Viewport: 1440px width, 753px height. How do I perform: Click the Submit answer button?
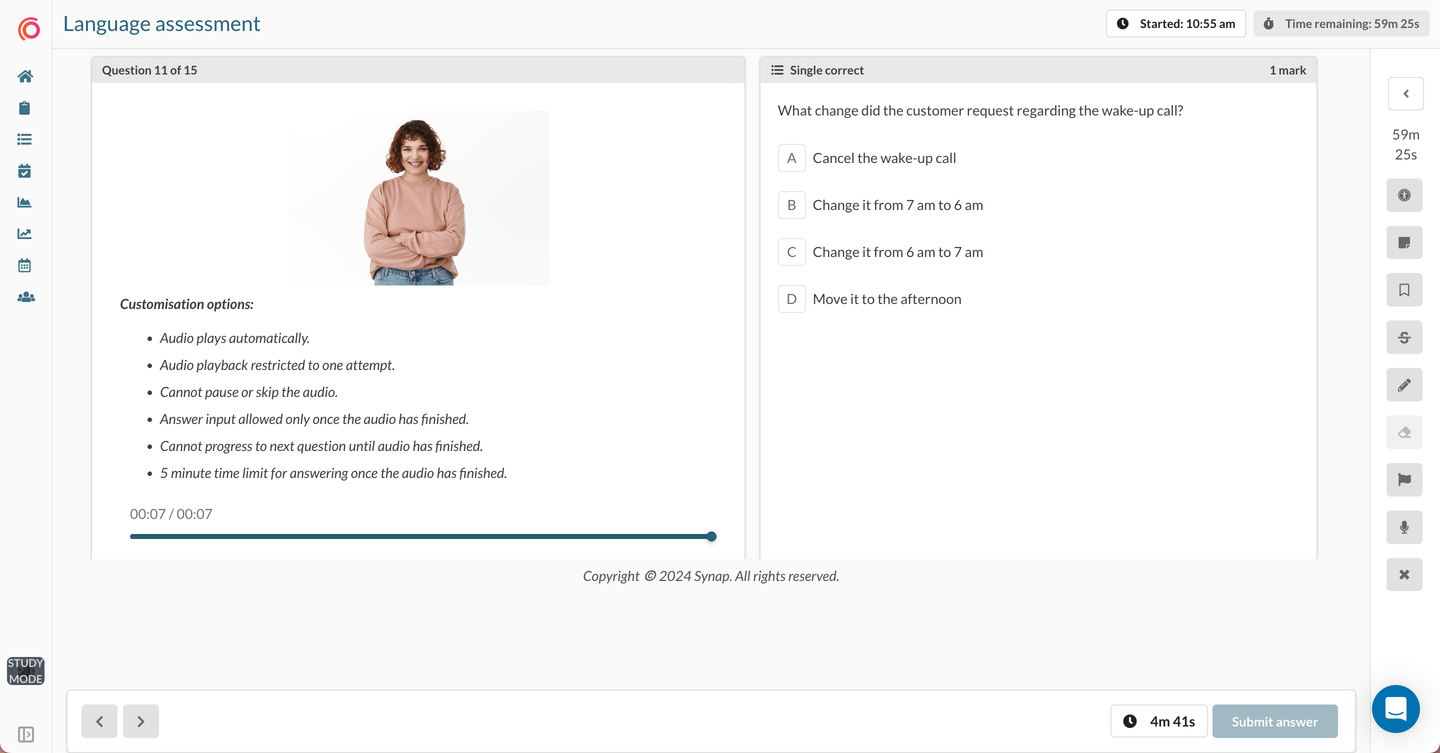[1275, 720]
